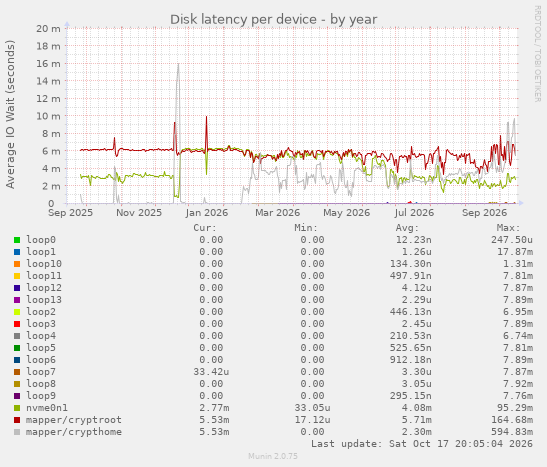Select the loop0 legend label

coord(41,240)
